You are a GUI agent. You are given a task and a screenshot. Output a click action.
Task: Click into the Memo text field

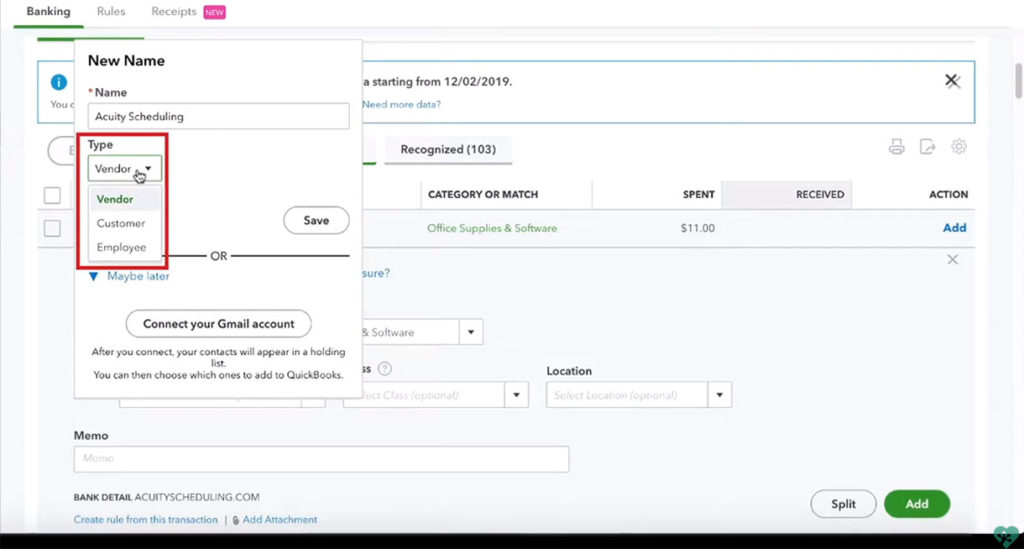(321, 459)
